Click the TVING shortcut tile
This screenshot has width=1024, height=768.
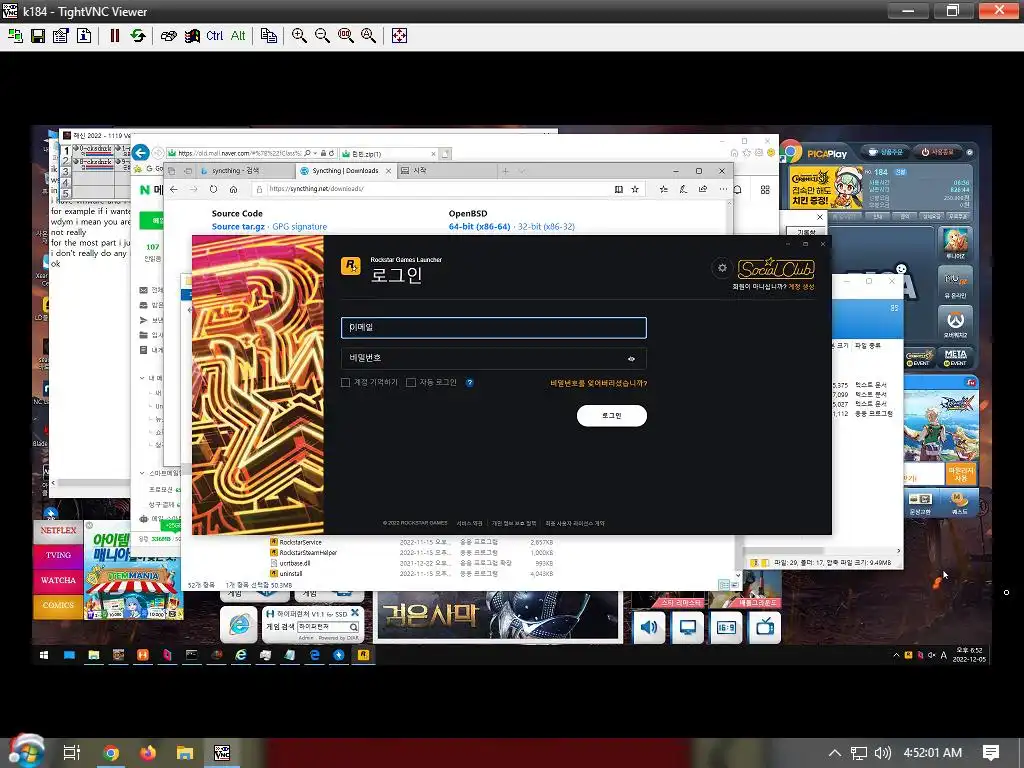(58, 555)
